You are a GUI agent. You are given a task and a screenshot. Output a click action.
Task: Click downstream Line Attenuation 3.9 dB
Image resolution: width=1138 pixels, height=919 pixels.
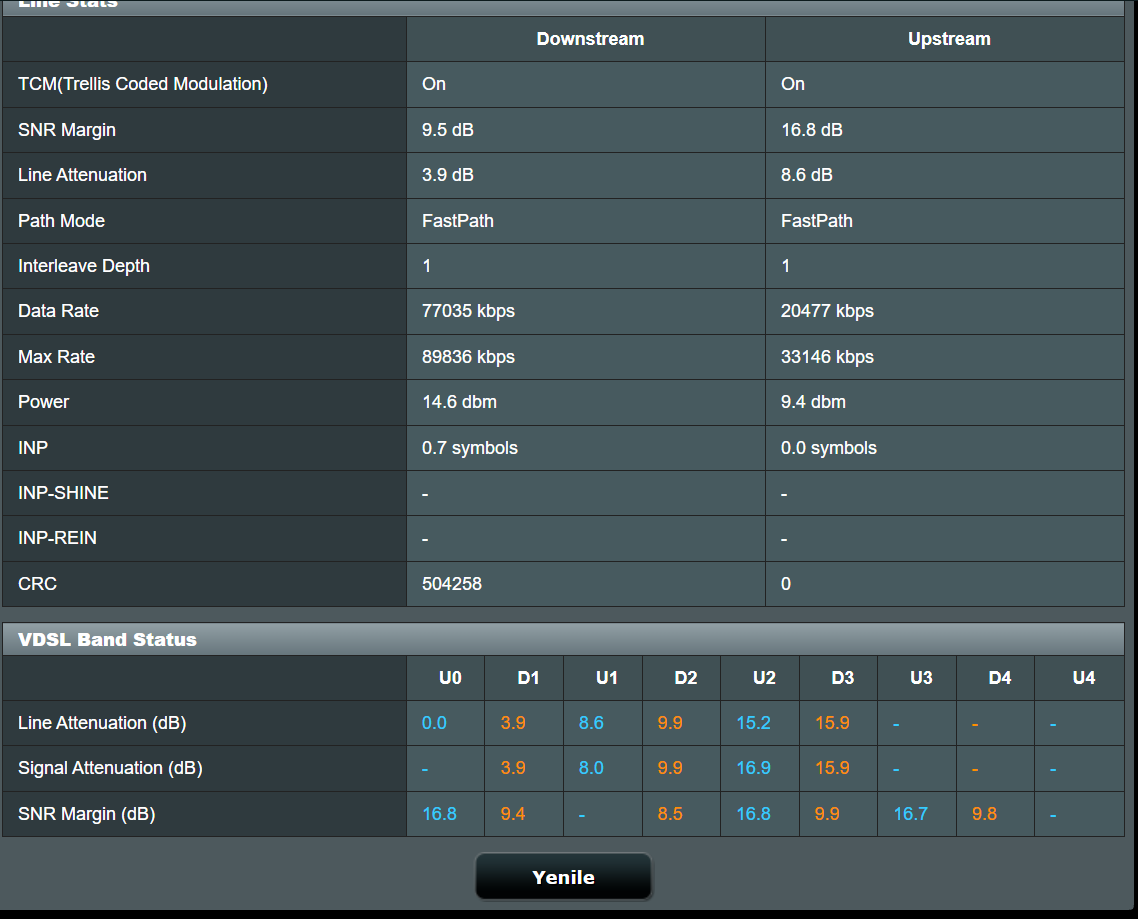coord(448,175)
